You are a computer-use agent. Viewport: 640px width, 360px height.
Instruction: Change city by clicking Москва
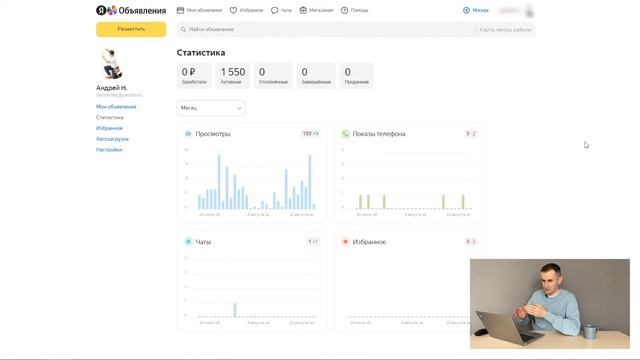480,10
